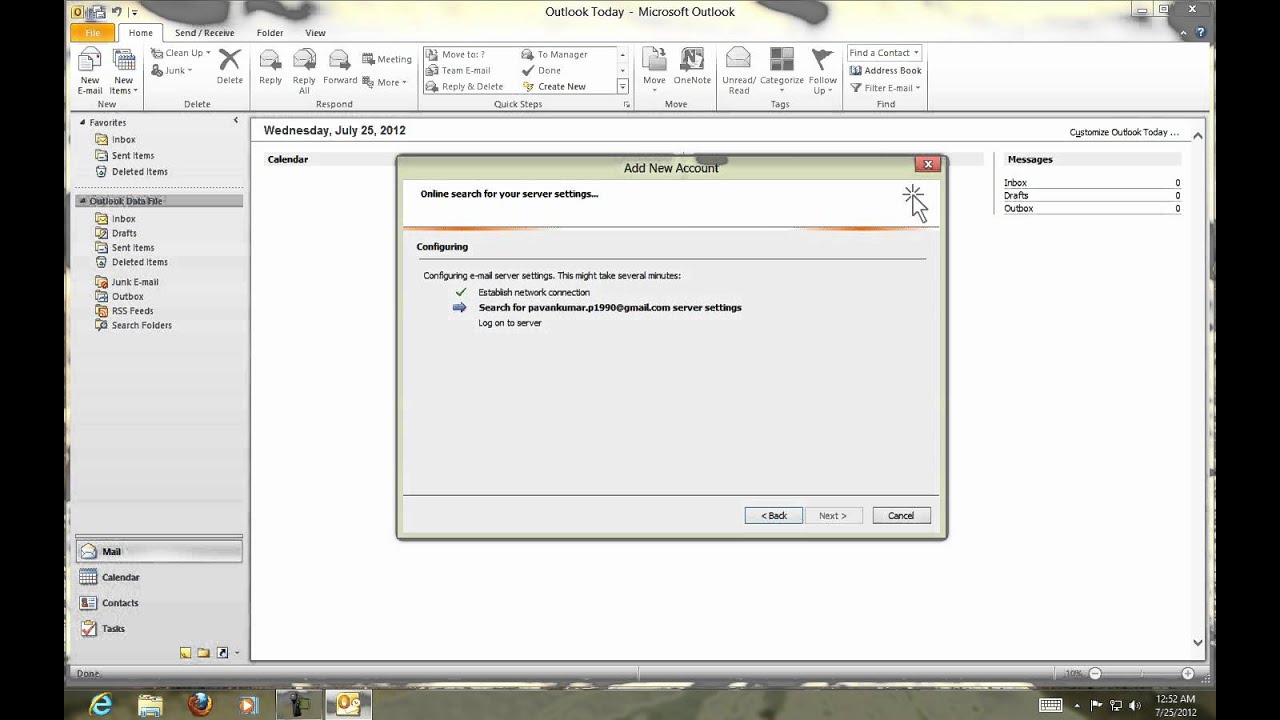The height and width of the screenshot is (720, 1280).
Task: Click the New E-mail ribbon icon
Action: 90,71
